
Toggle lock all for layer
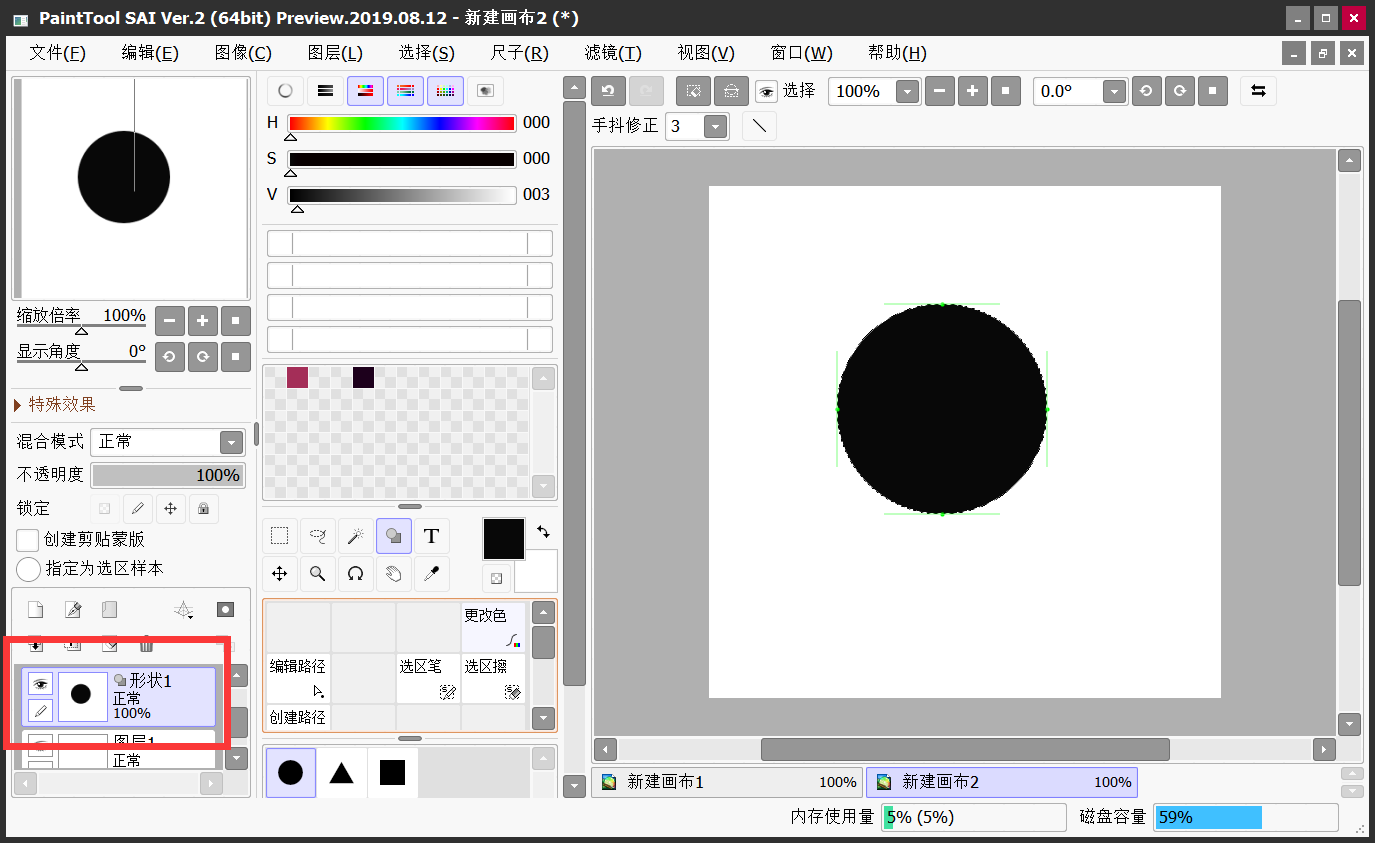(203, 508)
